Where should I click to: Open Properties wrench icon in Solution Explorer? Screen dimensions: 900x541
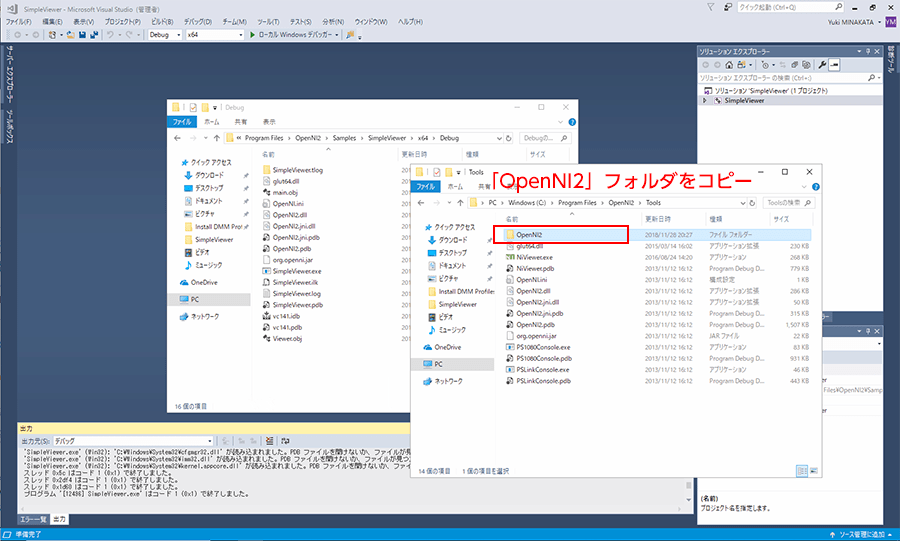tap(822, 65)
